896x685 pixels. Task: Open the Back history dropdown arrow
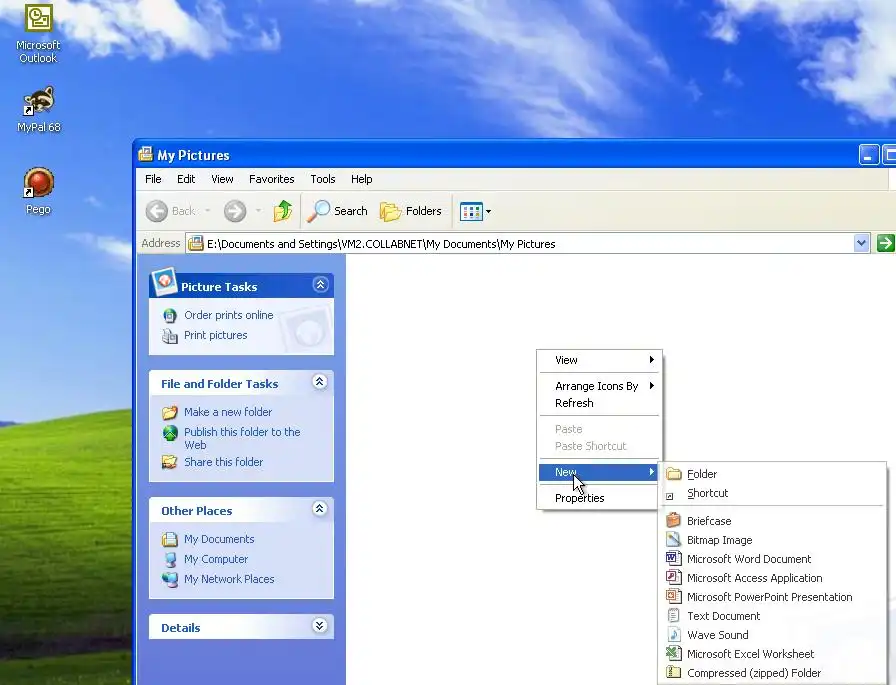pyautogui.click(x=207, y=211)
